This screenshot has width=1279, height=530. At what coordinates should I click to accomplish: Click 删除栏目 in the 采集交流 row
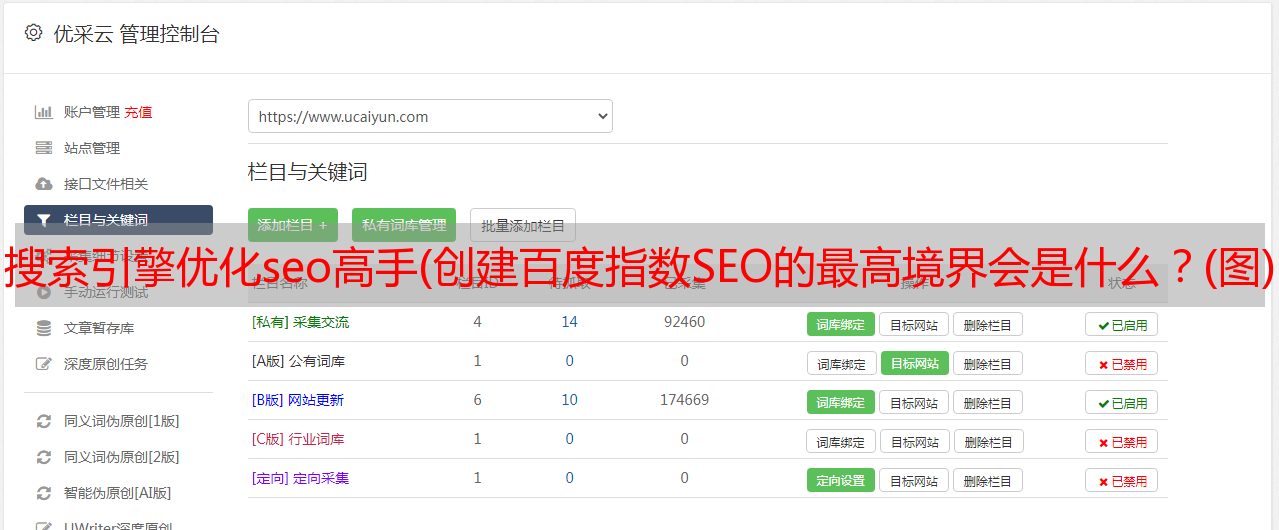point(987,324)
